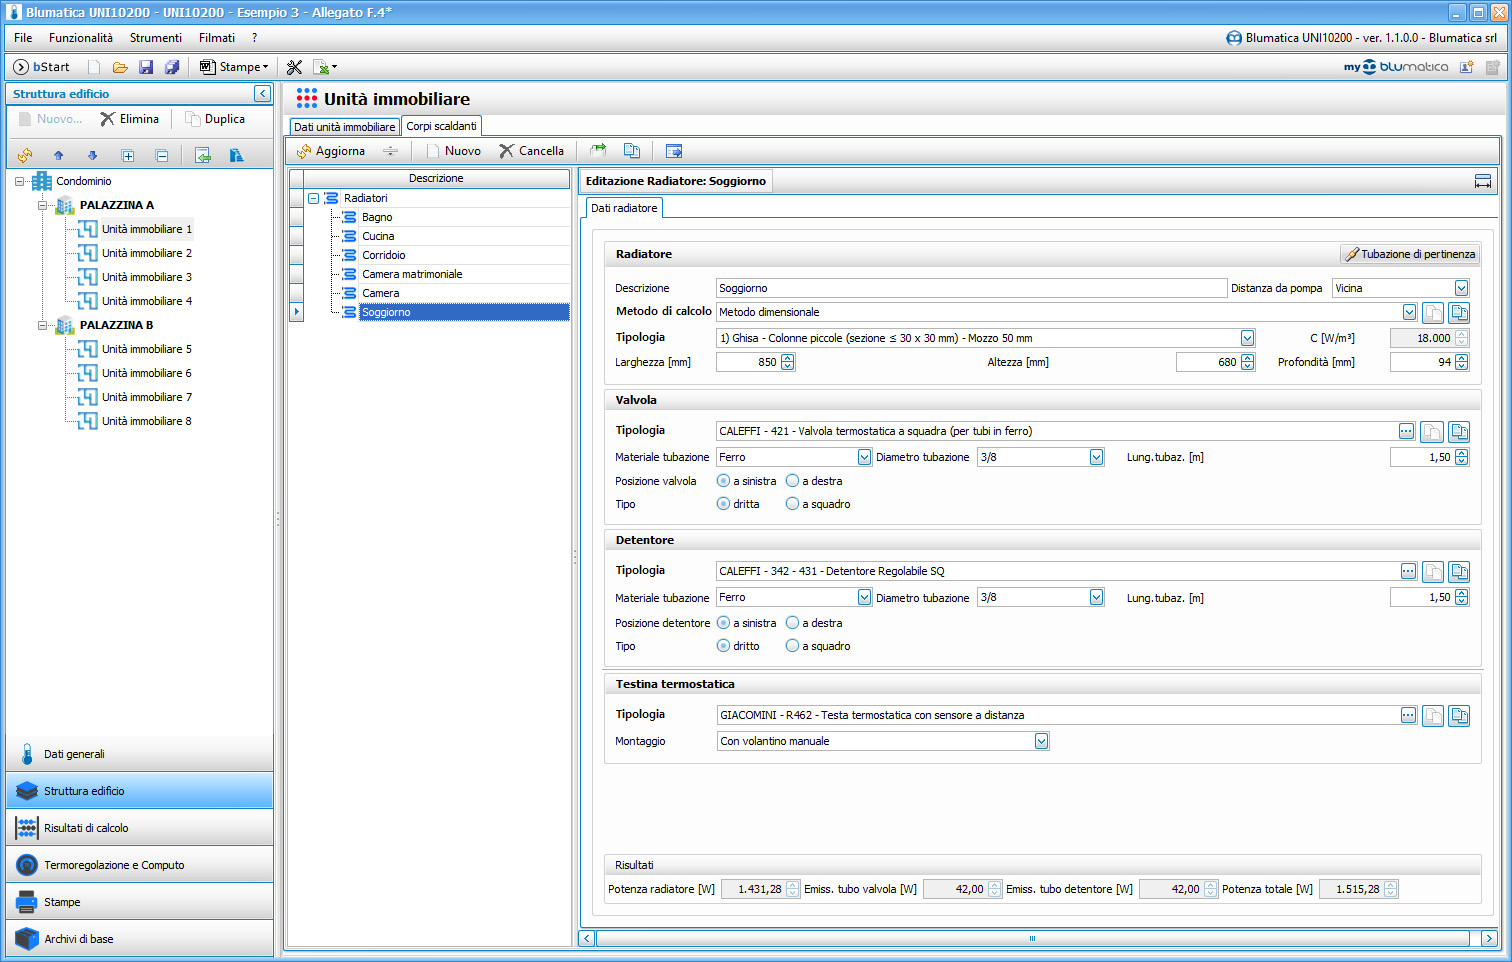This screenshot has height=962, width=1512.
Task: Browse Testina termostatica tipologia ellipsis button
Action: tap(1408, 715)
